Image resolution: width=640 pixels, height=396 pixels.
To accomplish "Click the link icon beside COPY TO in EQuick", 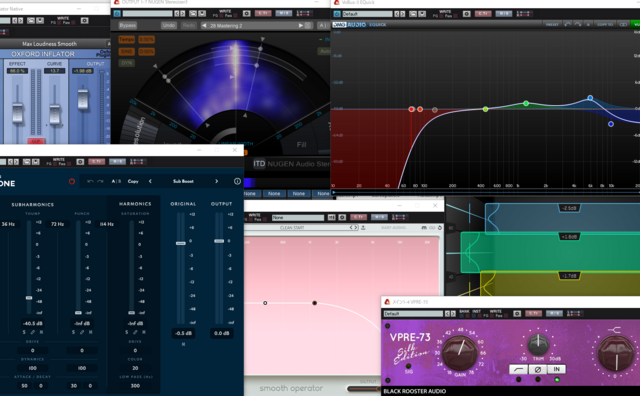I will click(x=623, y=24).
